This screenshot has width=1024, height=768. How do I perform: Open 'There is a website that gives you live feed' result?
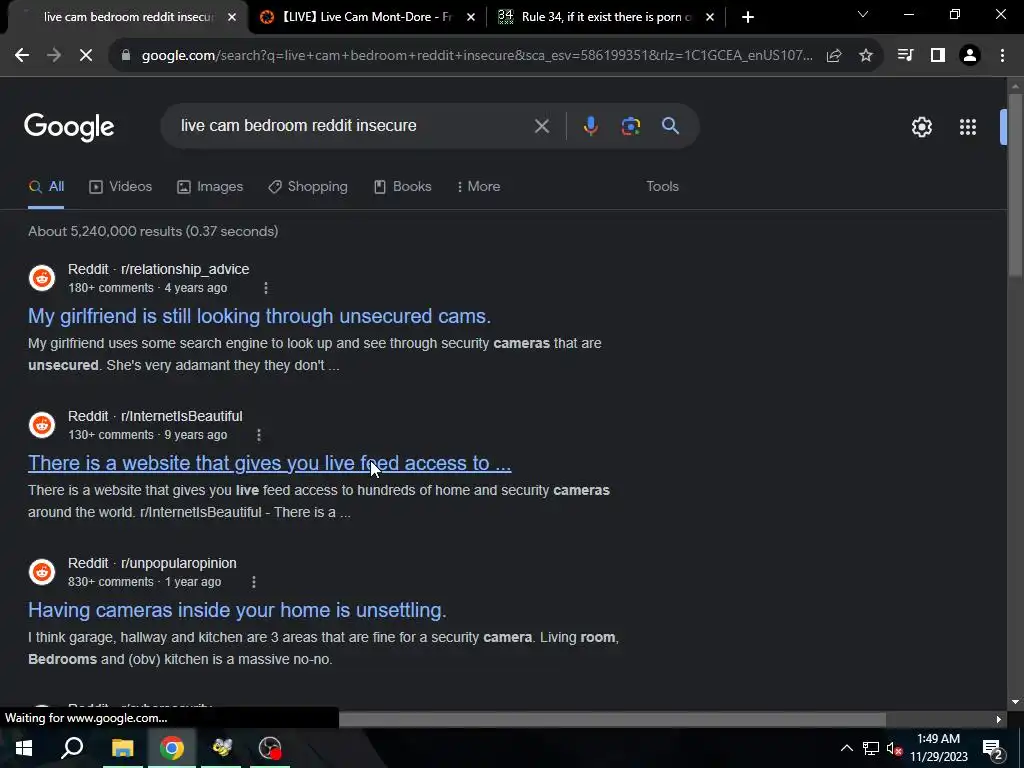coord(269,463)
